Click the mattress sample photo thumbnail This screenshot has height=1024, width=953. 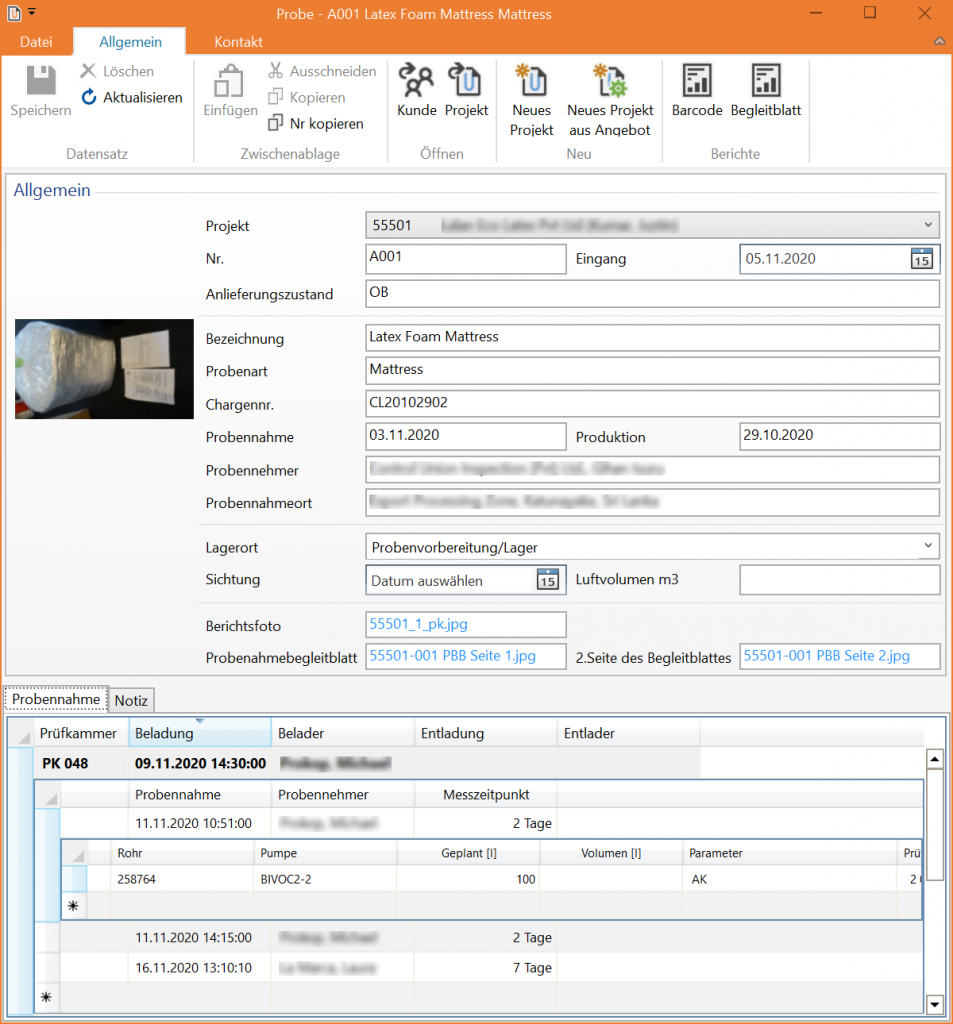104,369
